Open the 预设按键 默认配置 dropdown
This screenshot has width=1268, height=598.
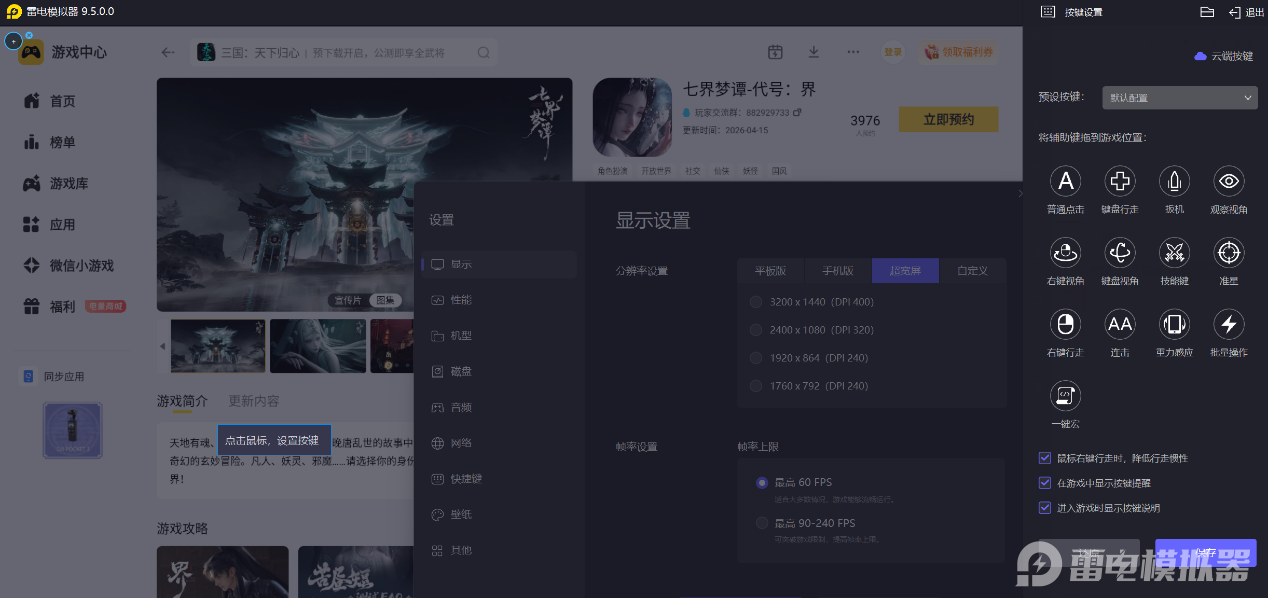coord(1179,98)
